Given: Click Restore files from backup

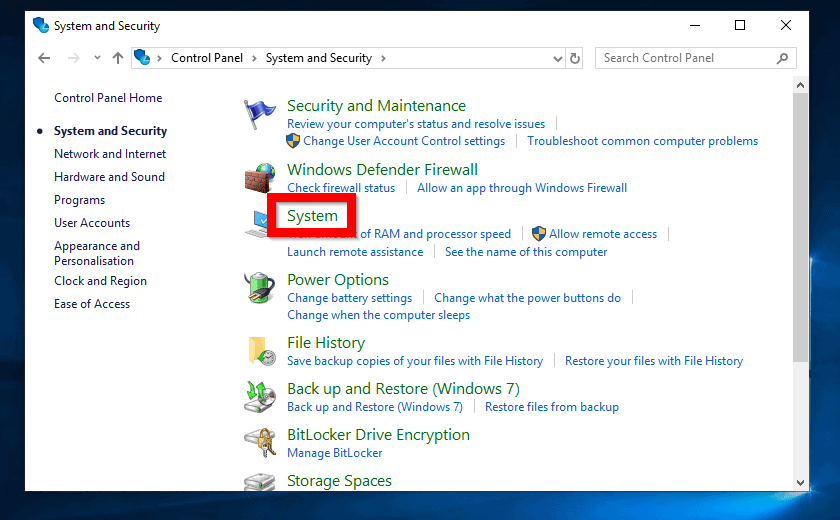Looking at the screenshot, I should click(552, 407).
